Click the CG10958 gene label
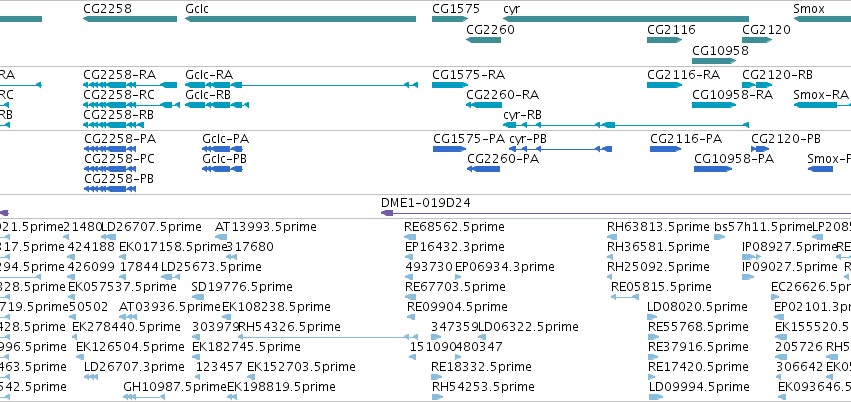851x402 pixels. (x=720, y=51)
